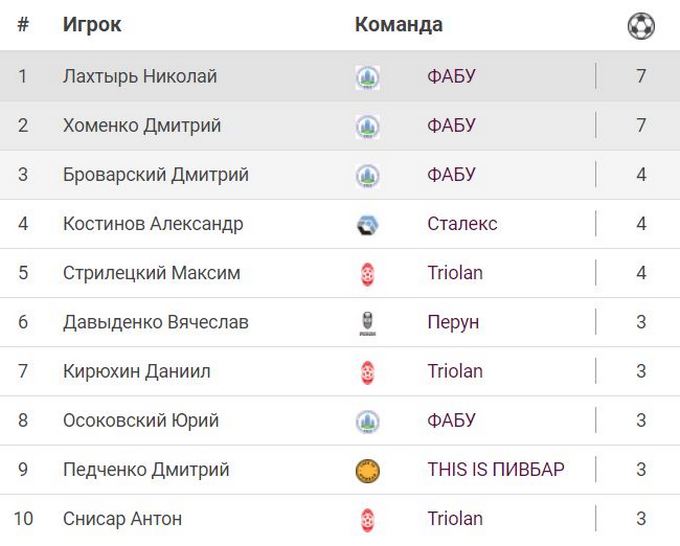
Task: Open player Педченко Дмитрий
Action: point(146,470)
